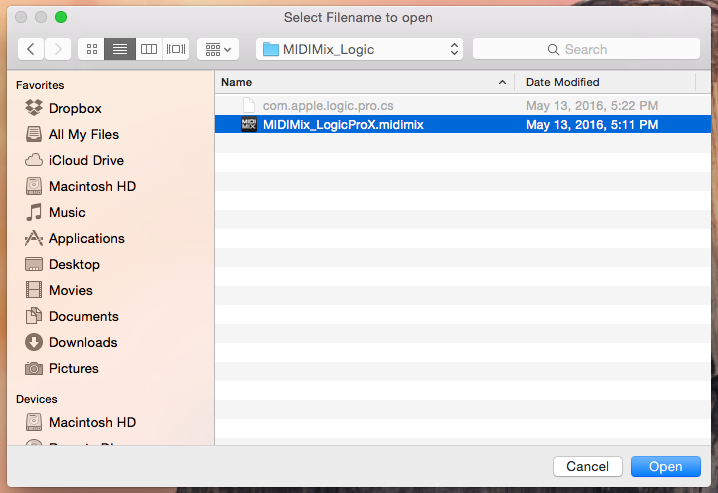Click the blank document icon of com.apple.logic.pro.cs
The width and height of the screenshot is (718, 493).
249,106
